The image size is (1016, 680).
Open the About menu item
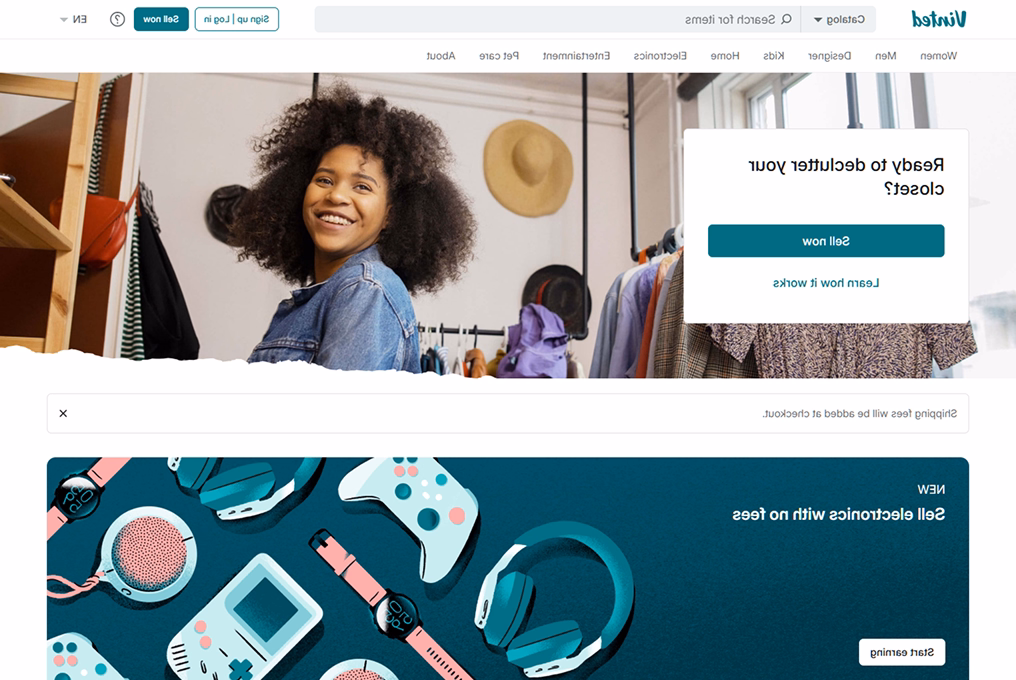click(441, 56)
